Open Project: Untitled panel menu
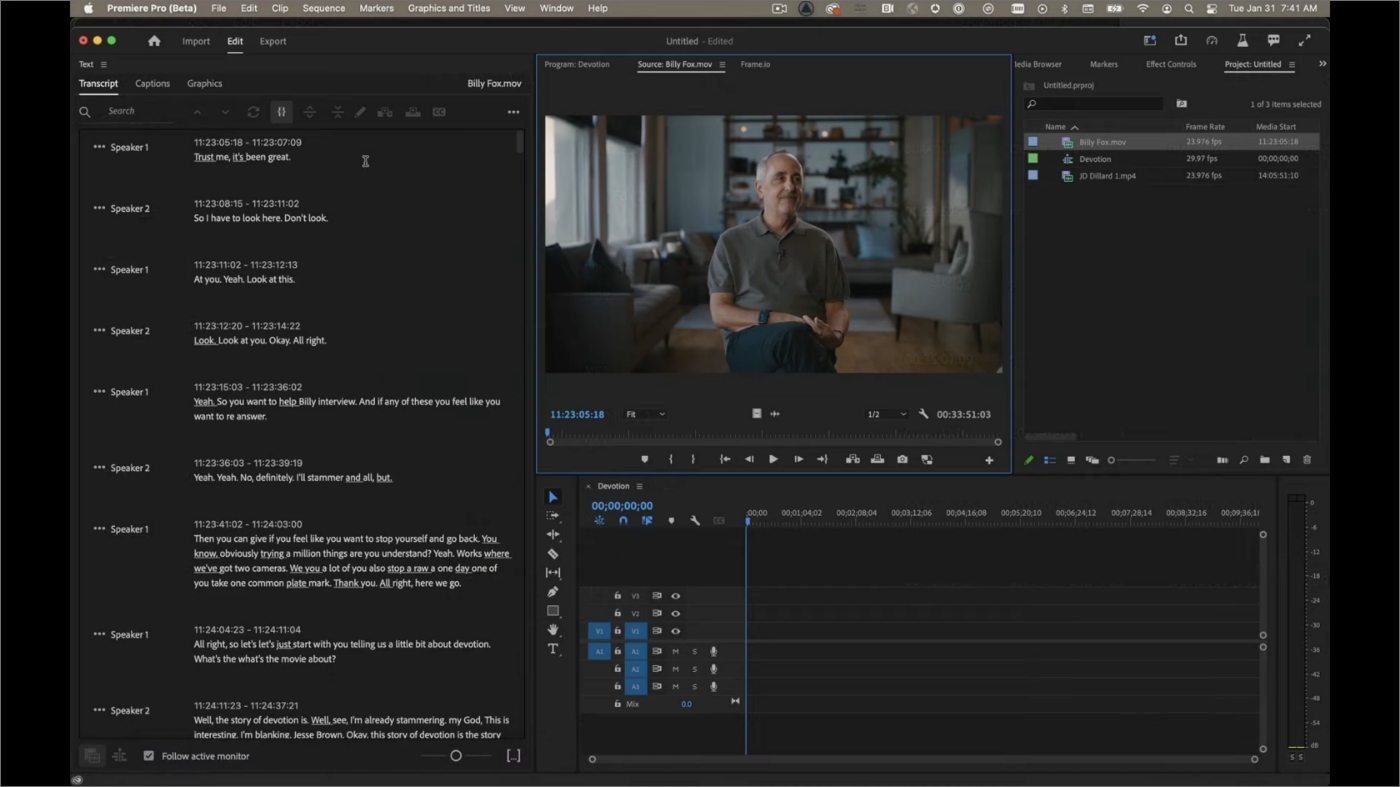The image size is (1400, 787). pos(1291,65)
